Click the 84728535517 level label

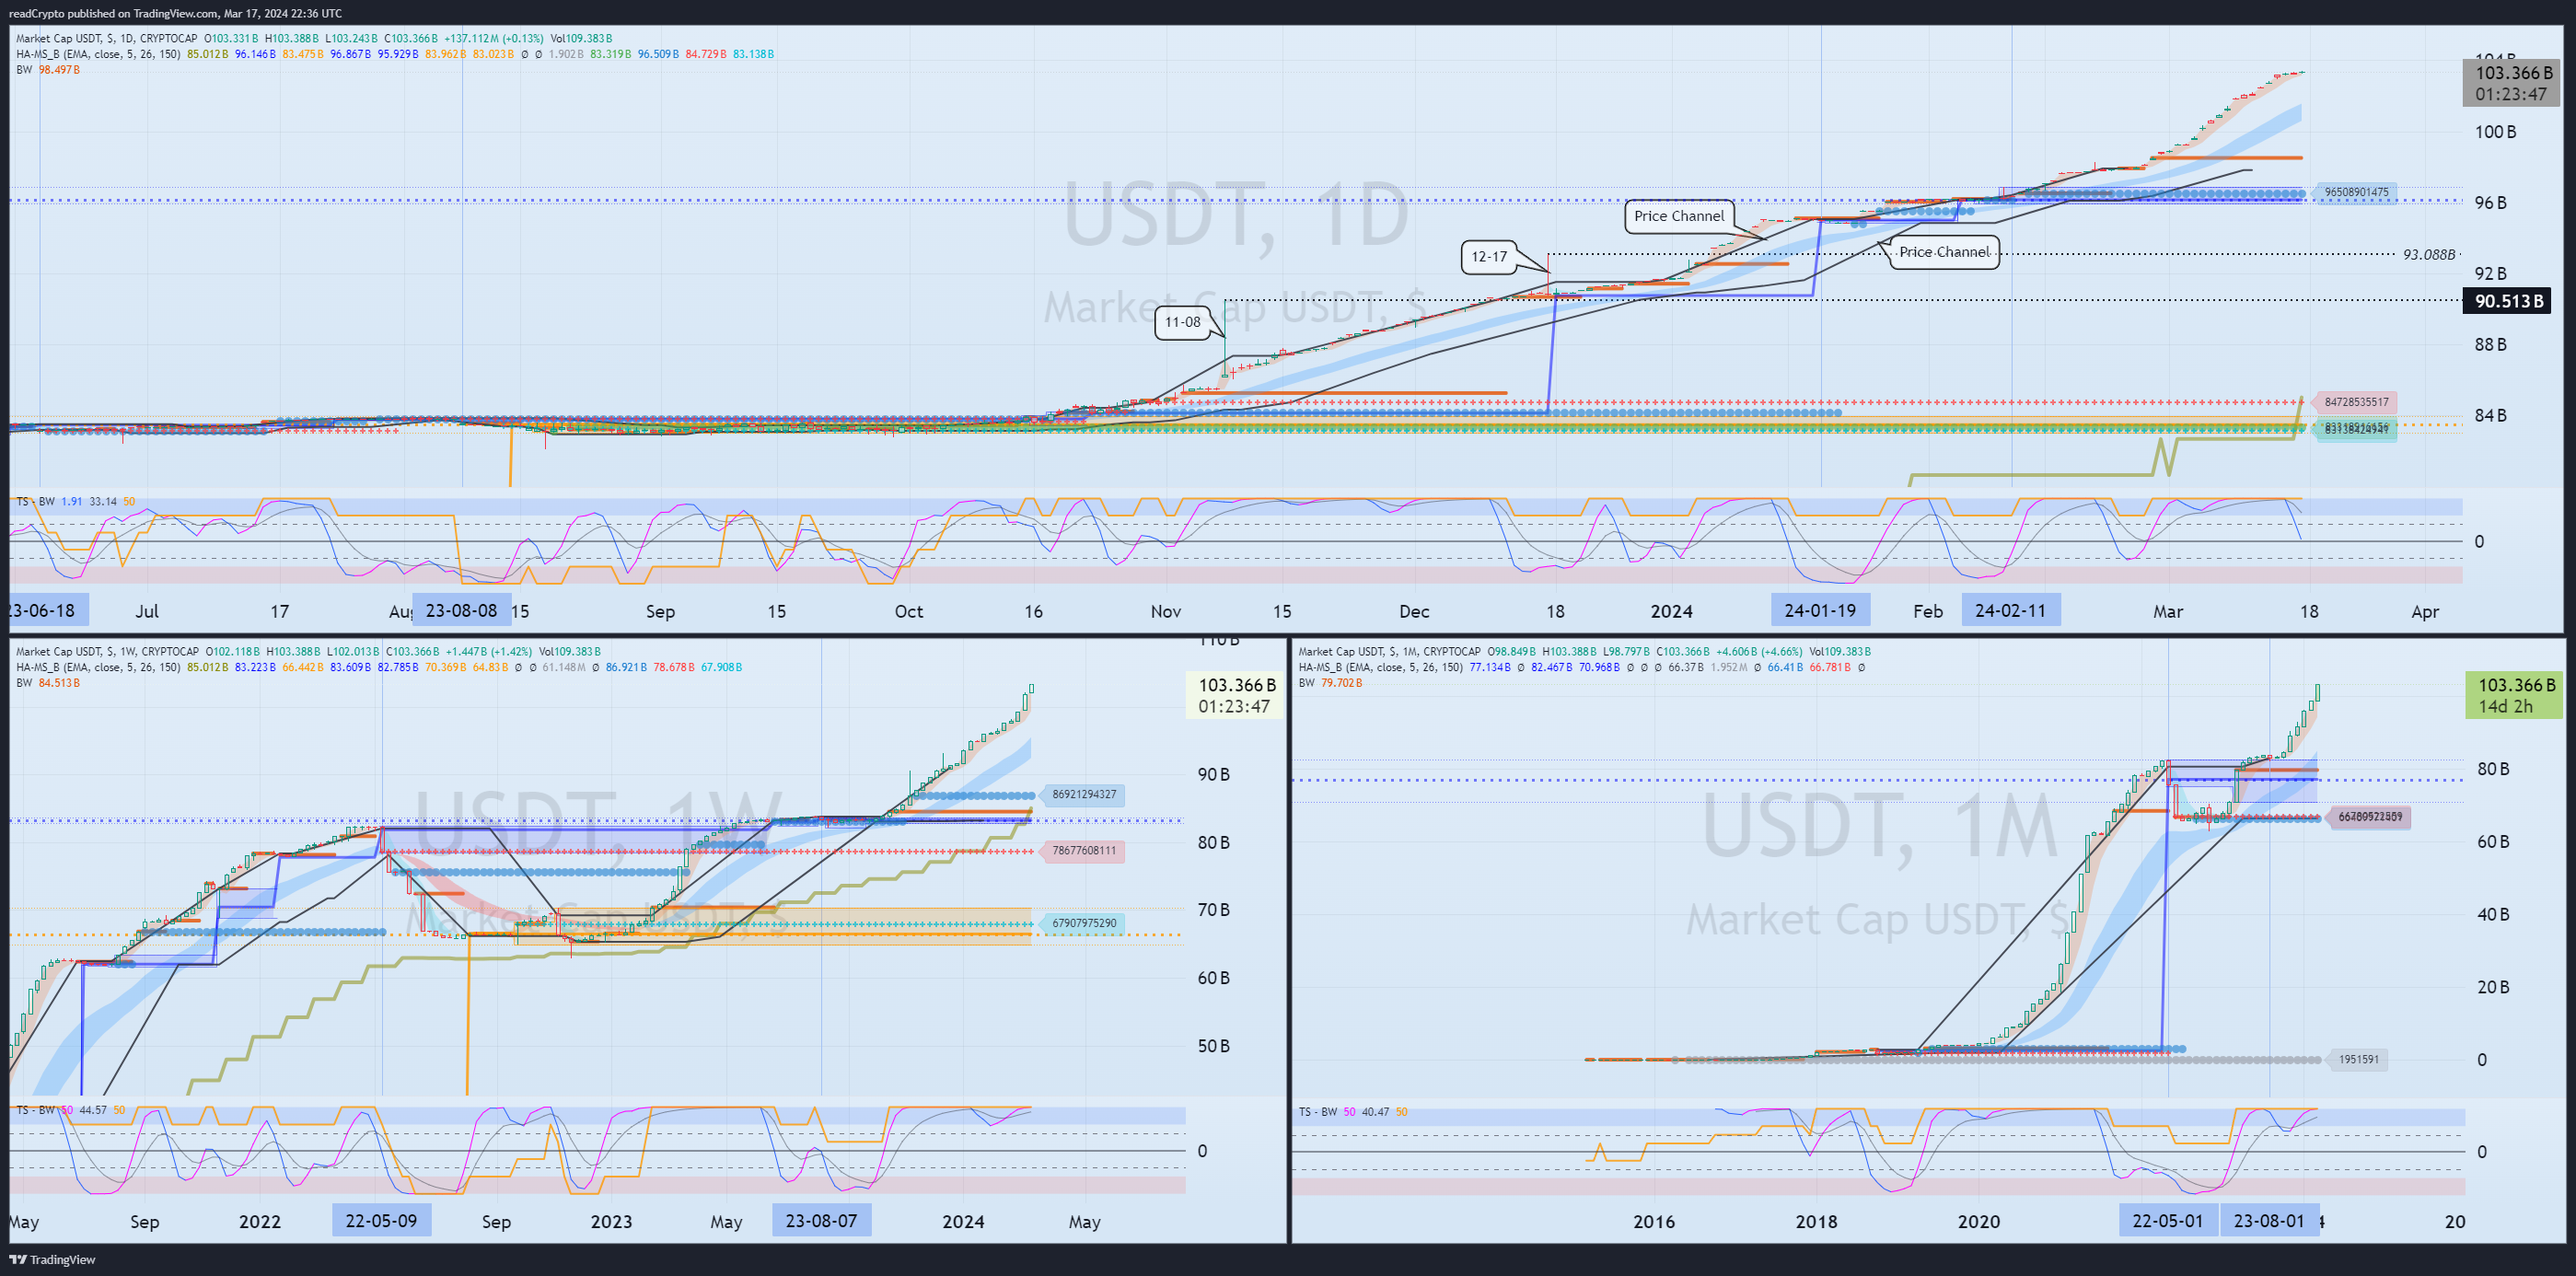point(2356,402)
